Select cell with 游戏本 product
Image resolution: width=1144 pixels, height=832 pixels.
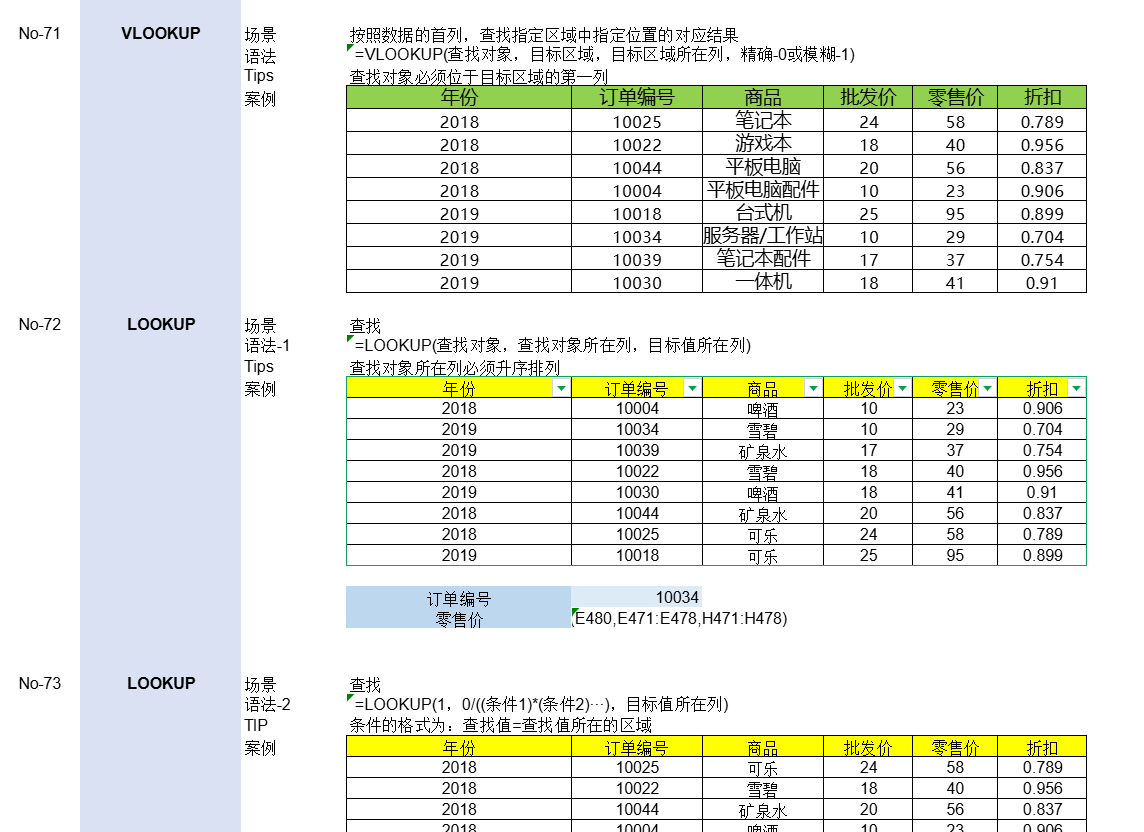coord(763,144)
